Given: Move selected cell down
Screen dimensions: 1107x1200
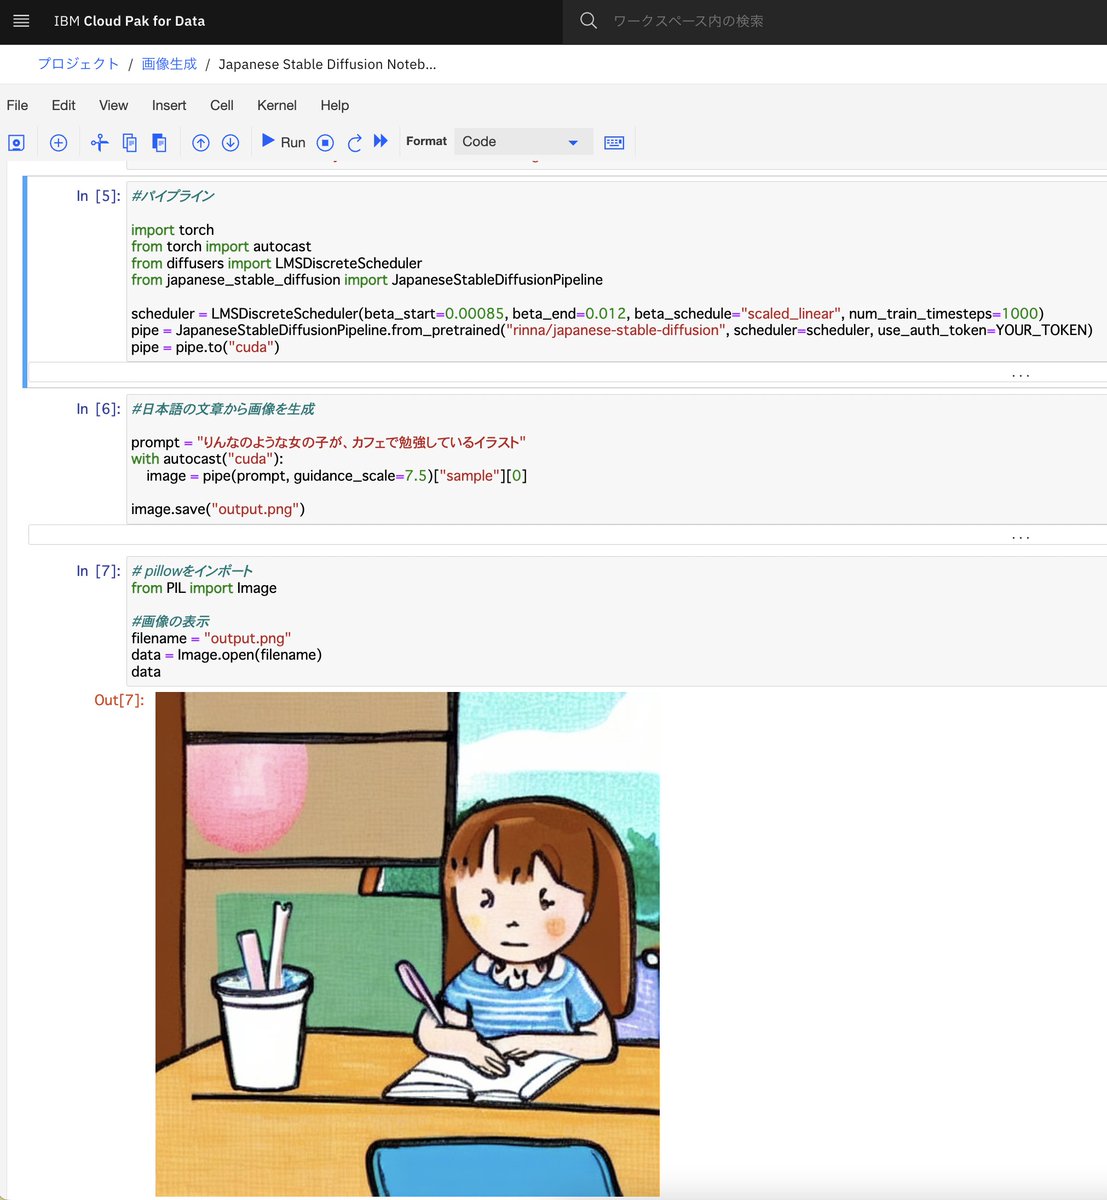Looking at the screenshot, I should (x=230, y=143).
